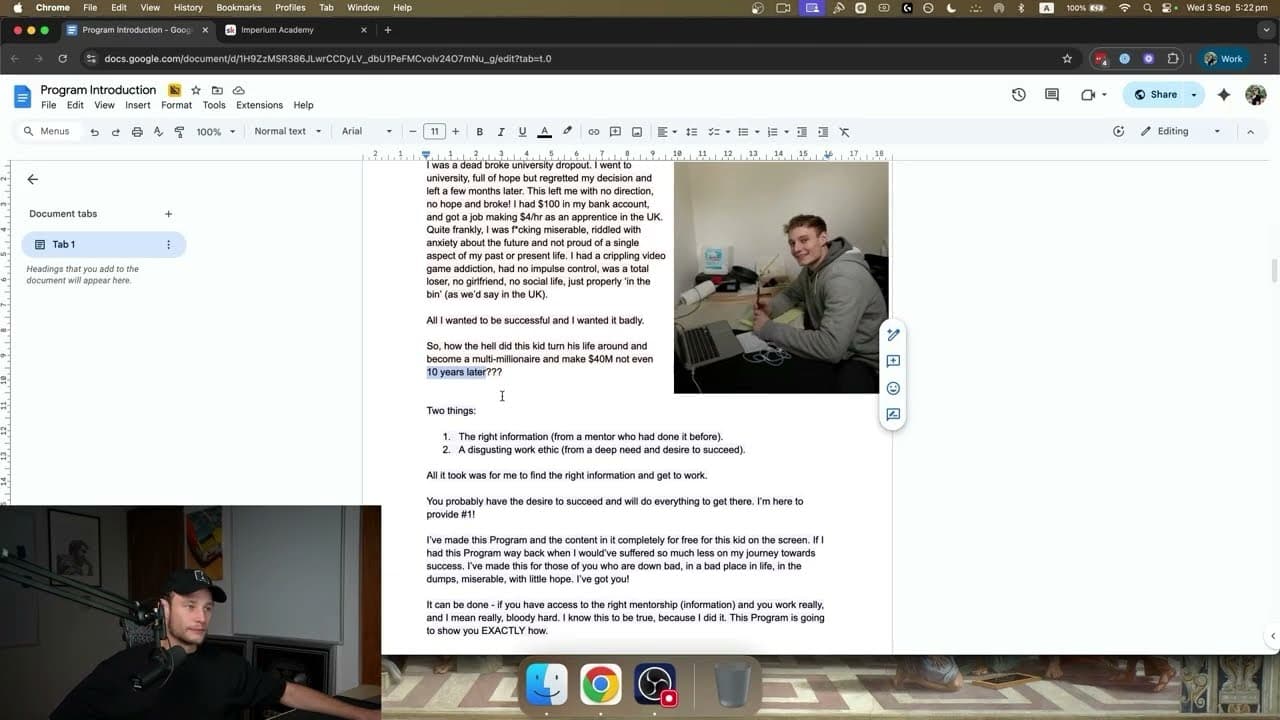Open the Share options dropdown arrow
This screenshot has width=1280, height=720.
click(x=1194, y=95)
